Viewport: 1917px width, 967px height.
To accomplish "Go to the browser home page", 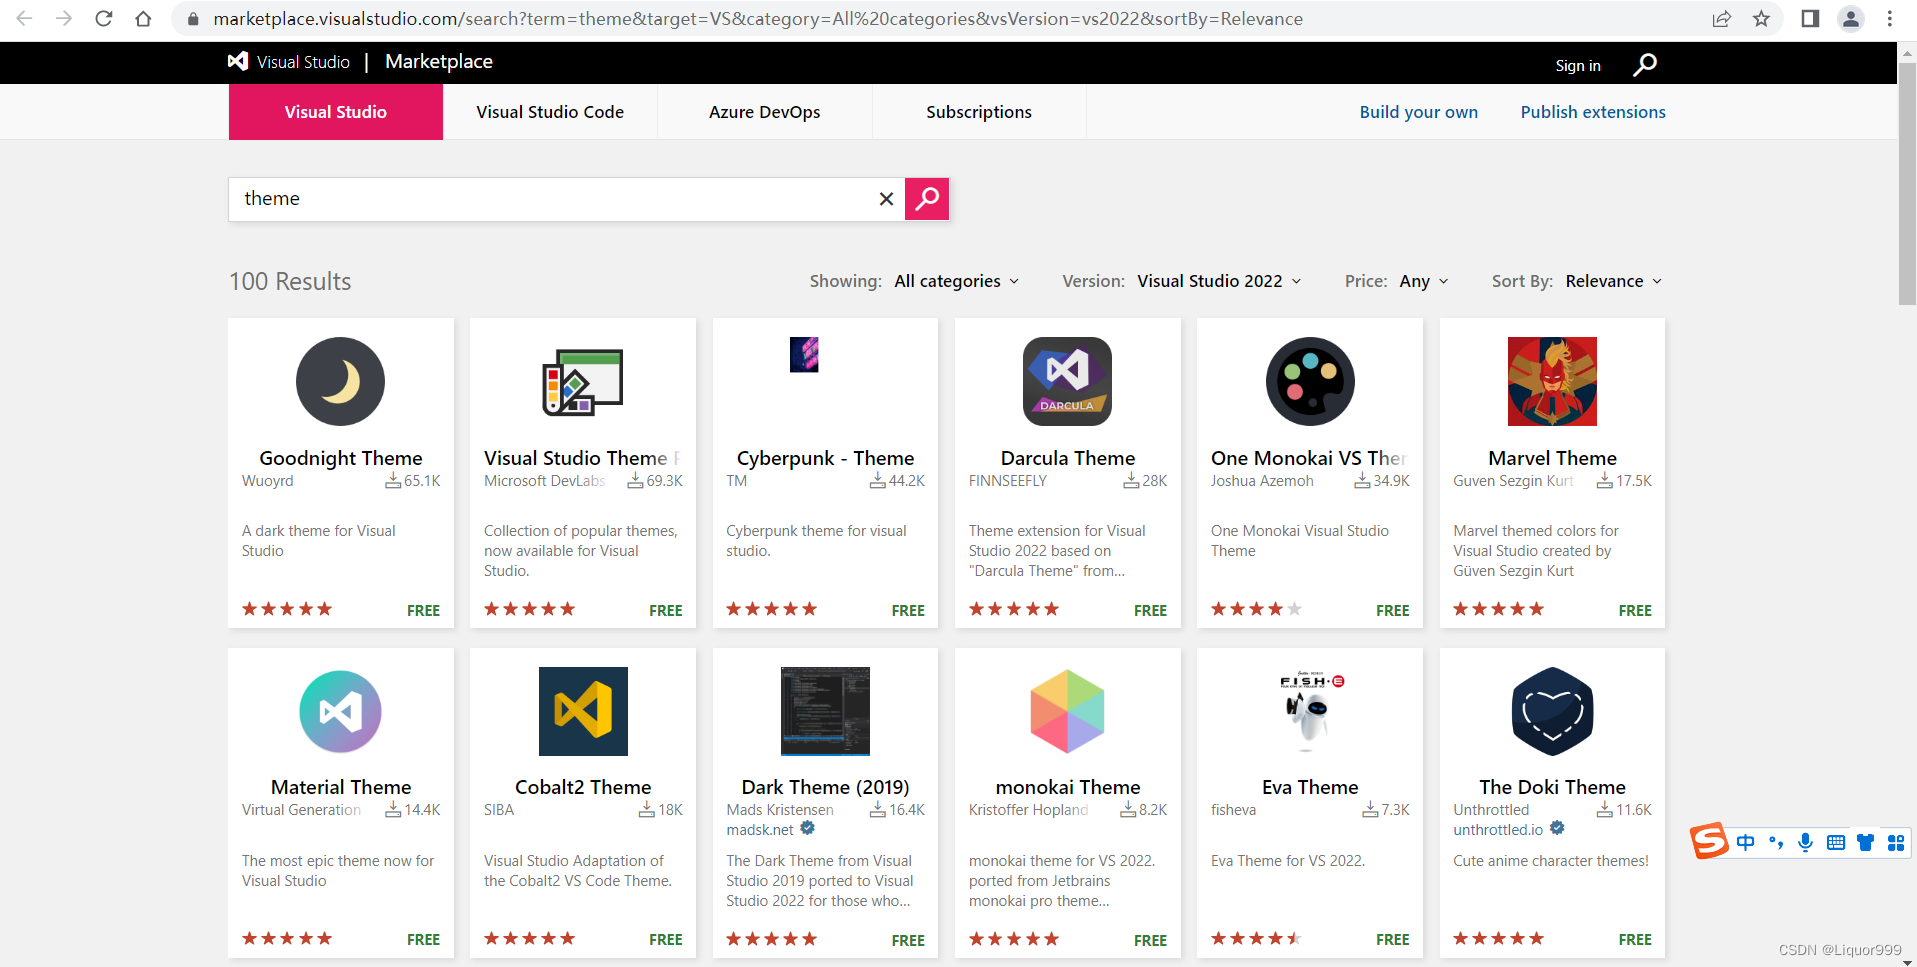I will tap(143, 19).
